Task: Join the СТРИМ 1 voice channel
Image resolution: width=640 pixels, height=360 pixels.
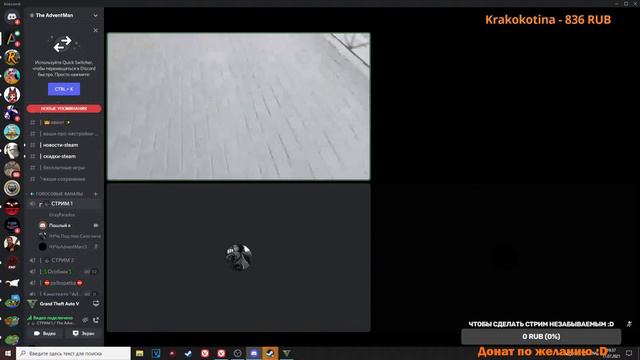Action: coord(64,204)
